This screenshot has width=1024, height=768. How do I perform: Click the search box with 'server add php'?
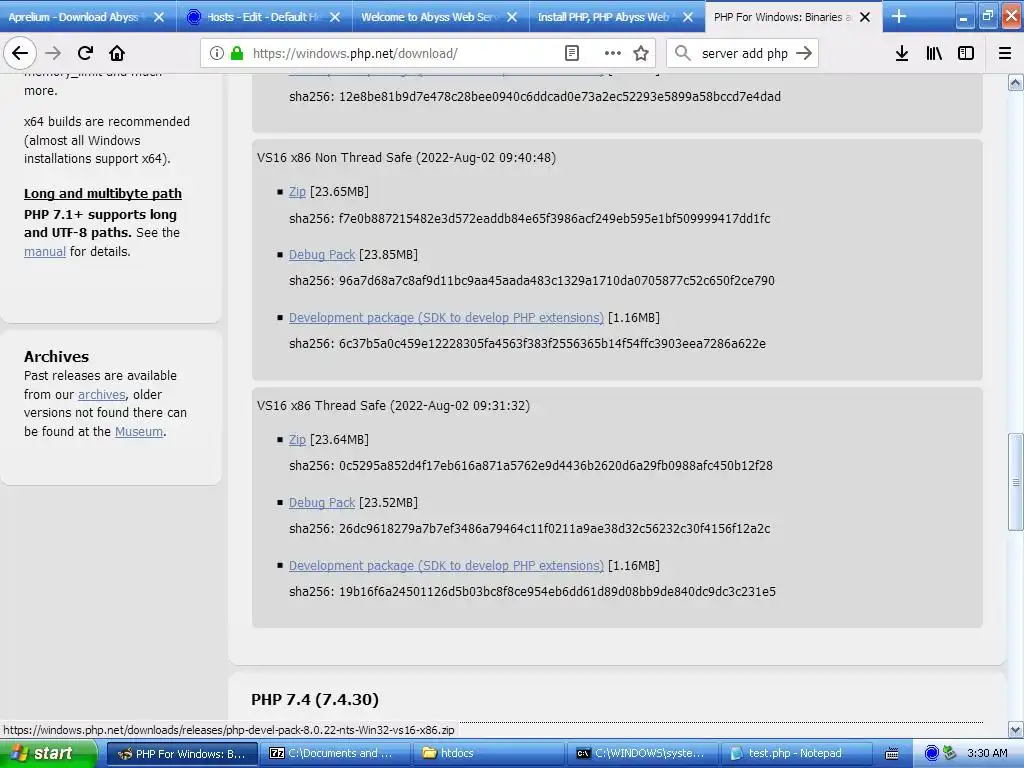point(744,54)
